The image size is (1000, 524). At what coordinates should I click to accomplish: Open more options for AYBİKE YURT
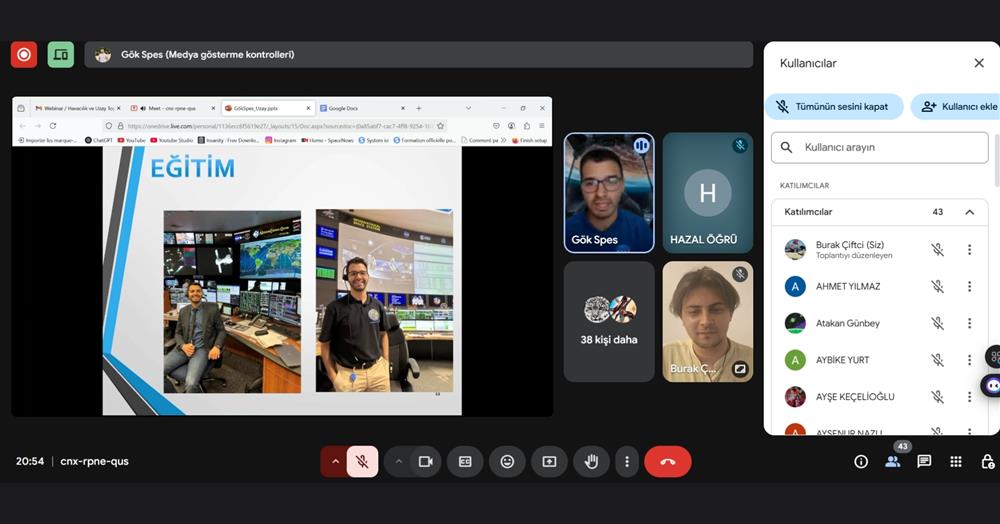pyautogui.click(x=969, y=360)
